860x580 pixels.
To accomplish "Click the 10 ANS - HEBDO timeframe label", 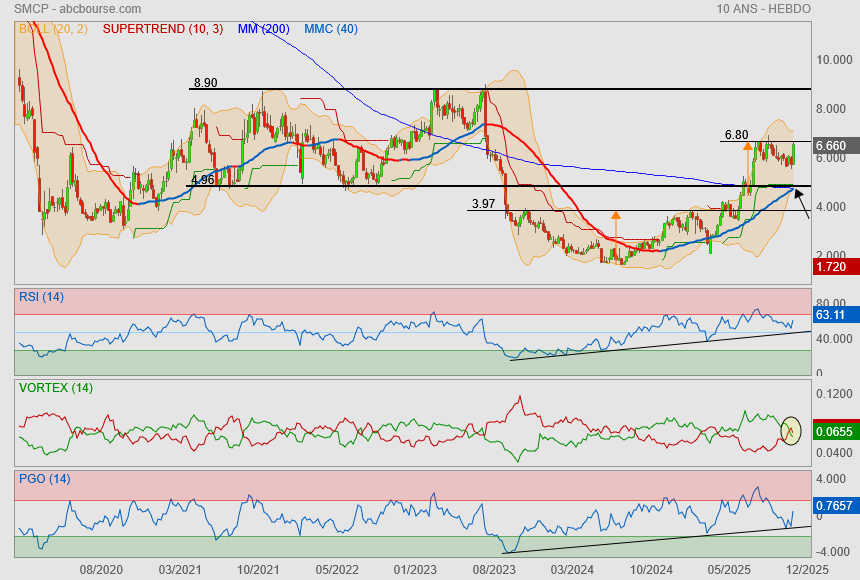I will point(763,9).
